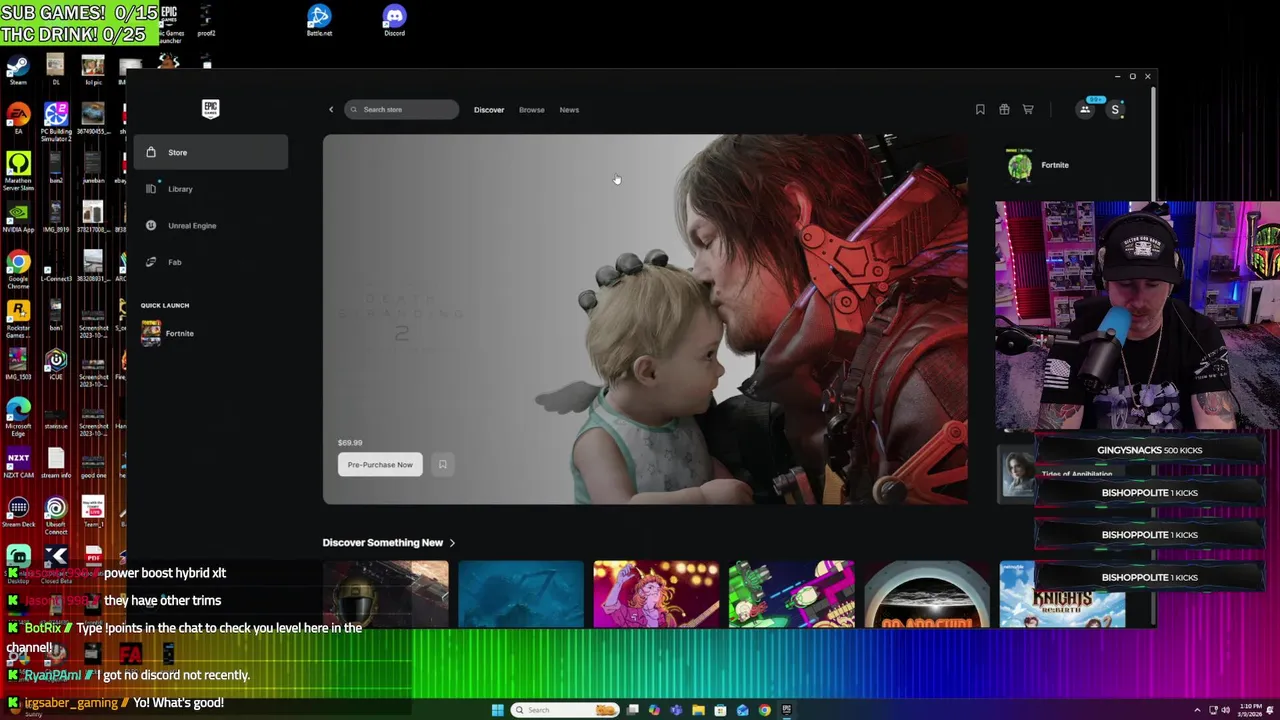Screen dimensions: 1280x720
Task: Click Pre-Purchase Now button
Action: tap(380, 464)
